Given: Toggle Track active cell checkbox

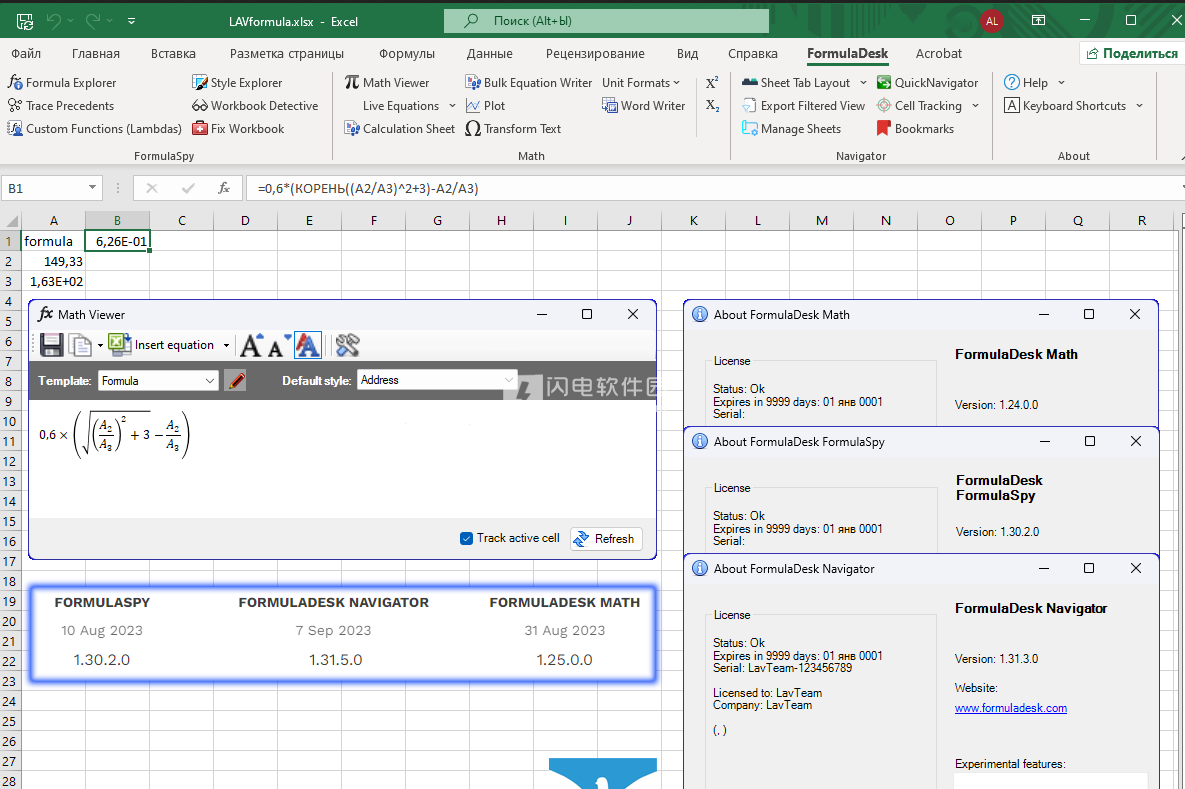Looking at the screenshot, I should coord(466,538).
